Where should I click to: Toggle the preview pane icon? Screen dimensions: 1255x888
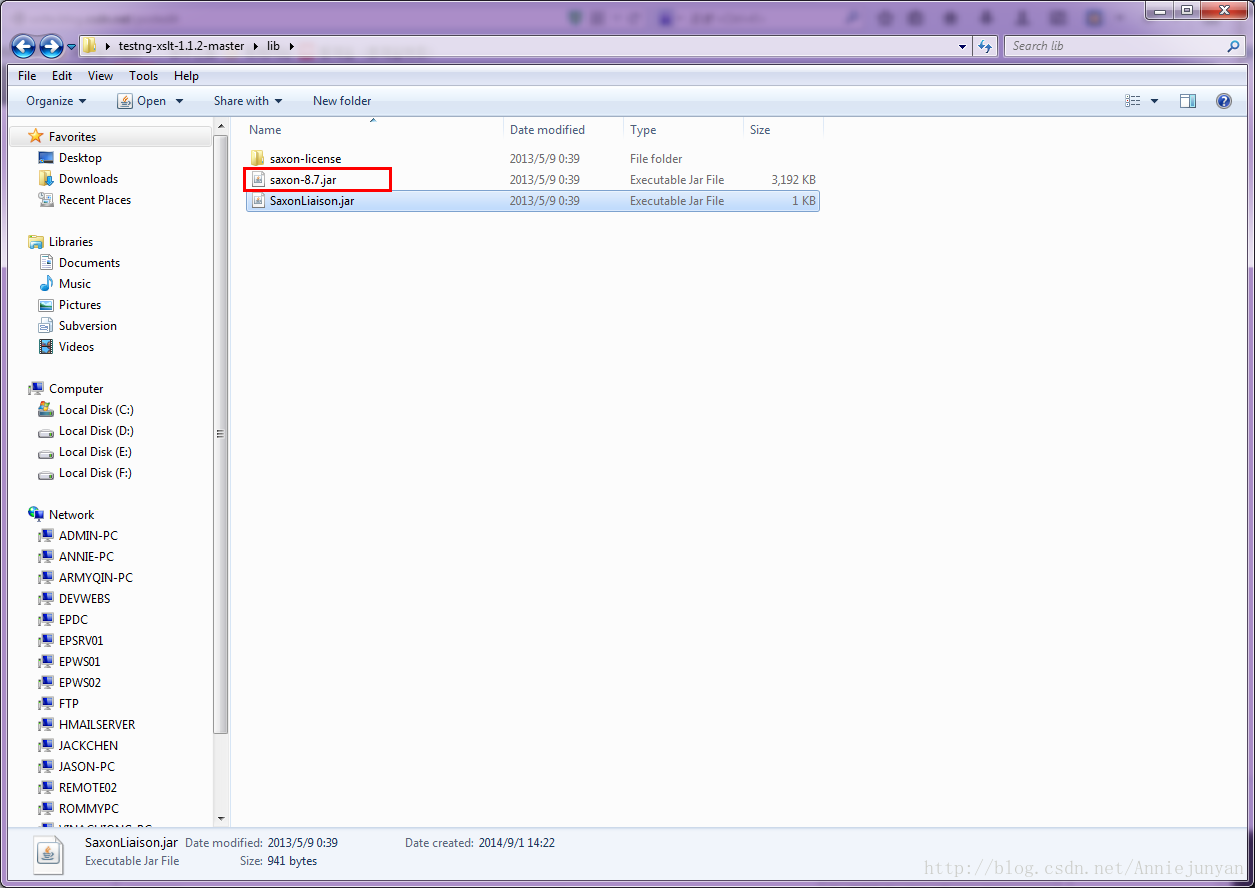pyautogui.click(x=1188, y=101)
